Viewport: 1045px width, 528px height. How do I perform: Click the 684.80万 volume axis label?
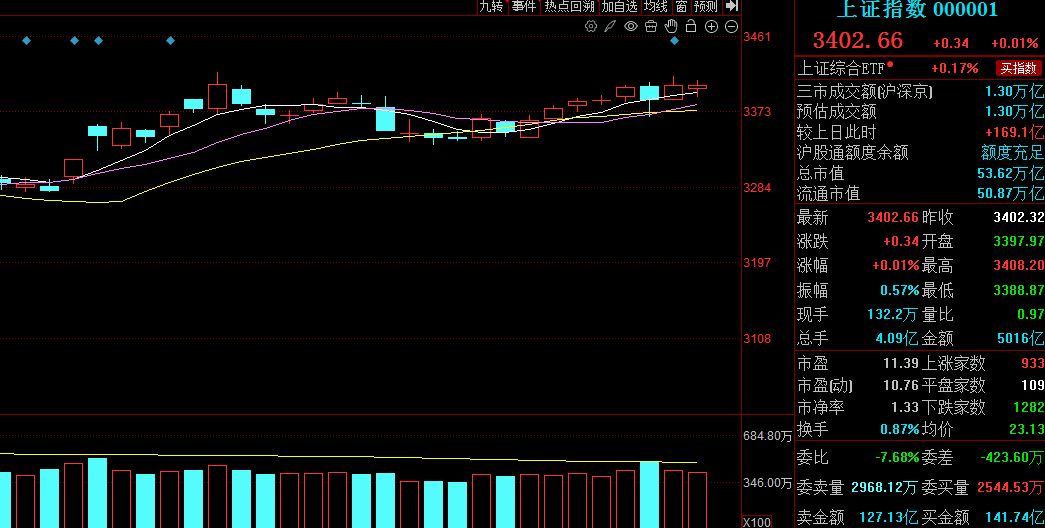point(768,436)
